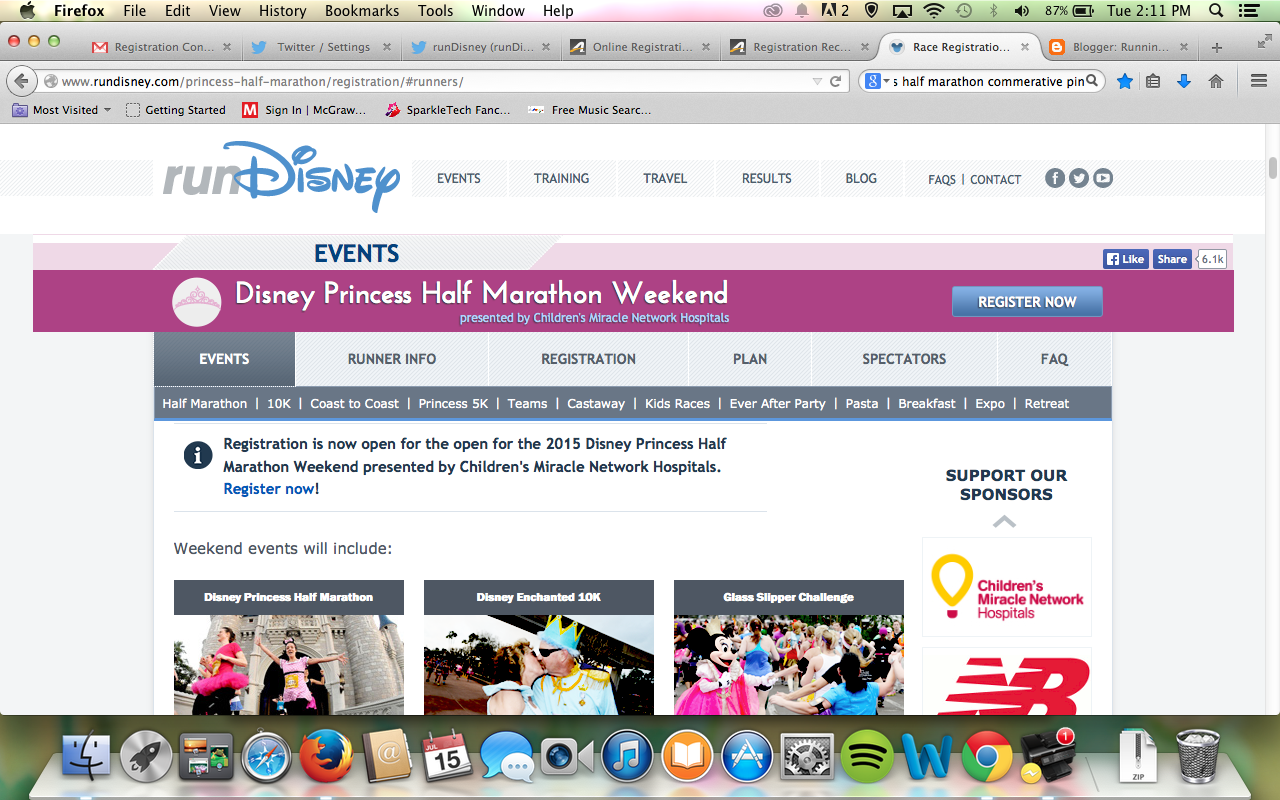
Task: Go to the TRAINING navigation link
Action: click(561, 178)
